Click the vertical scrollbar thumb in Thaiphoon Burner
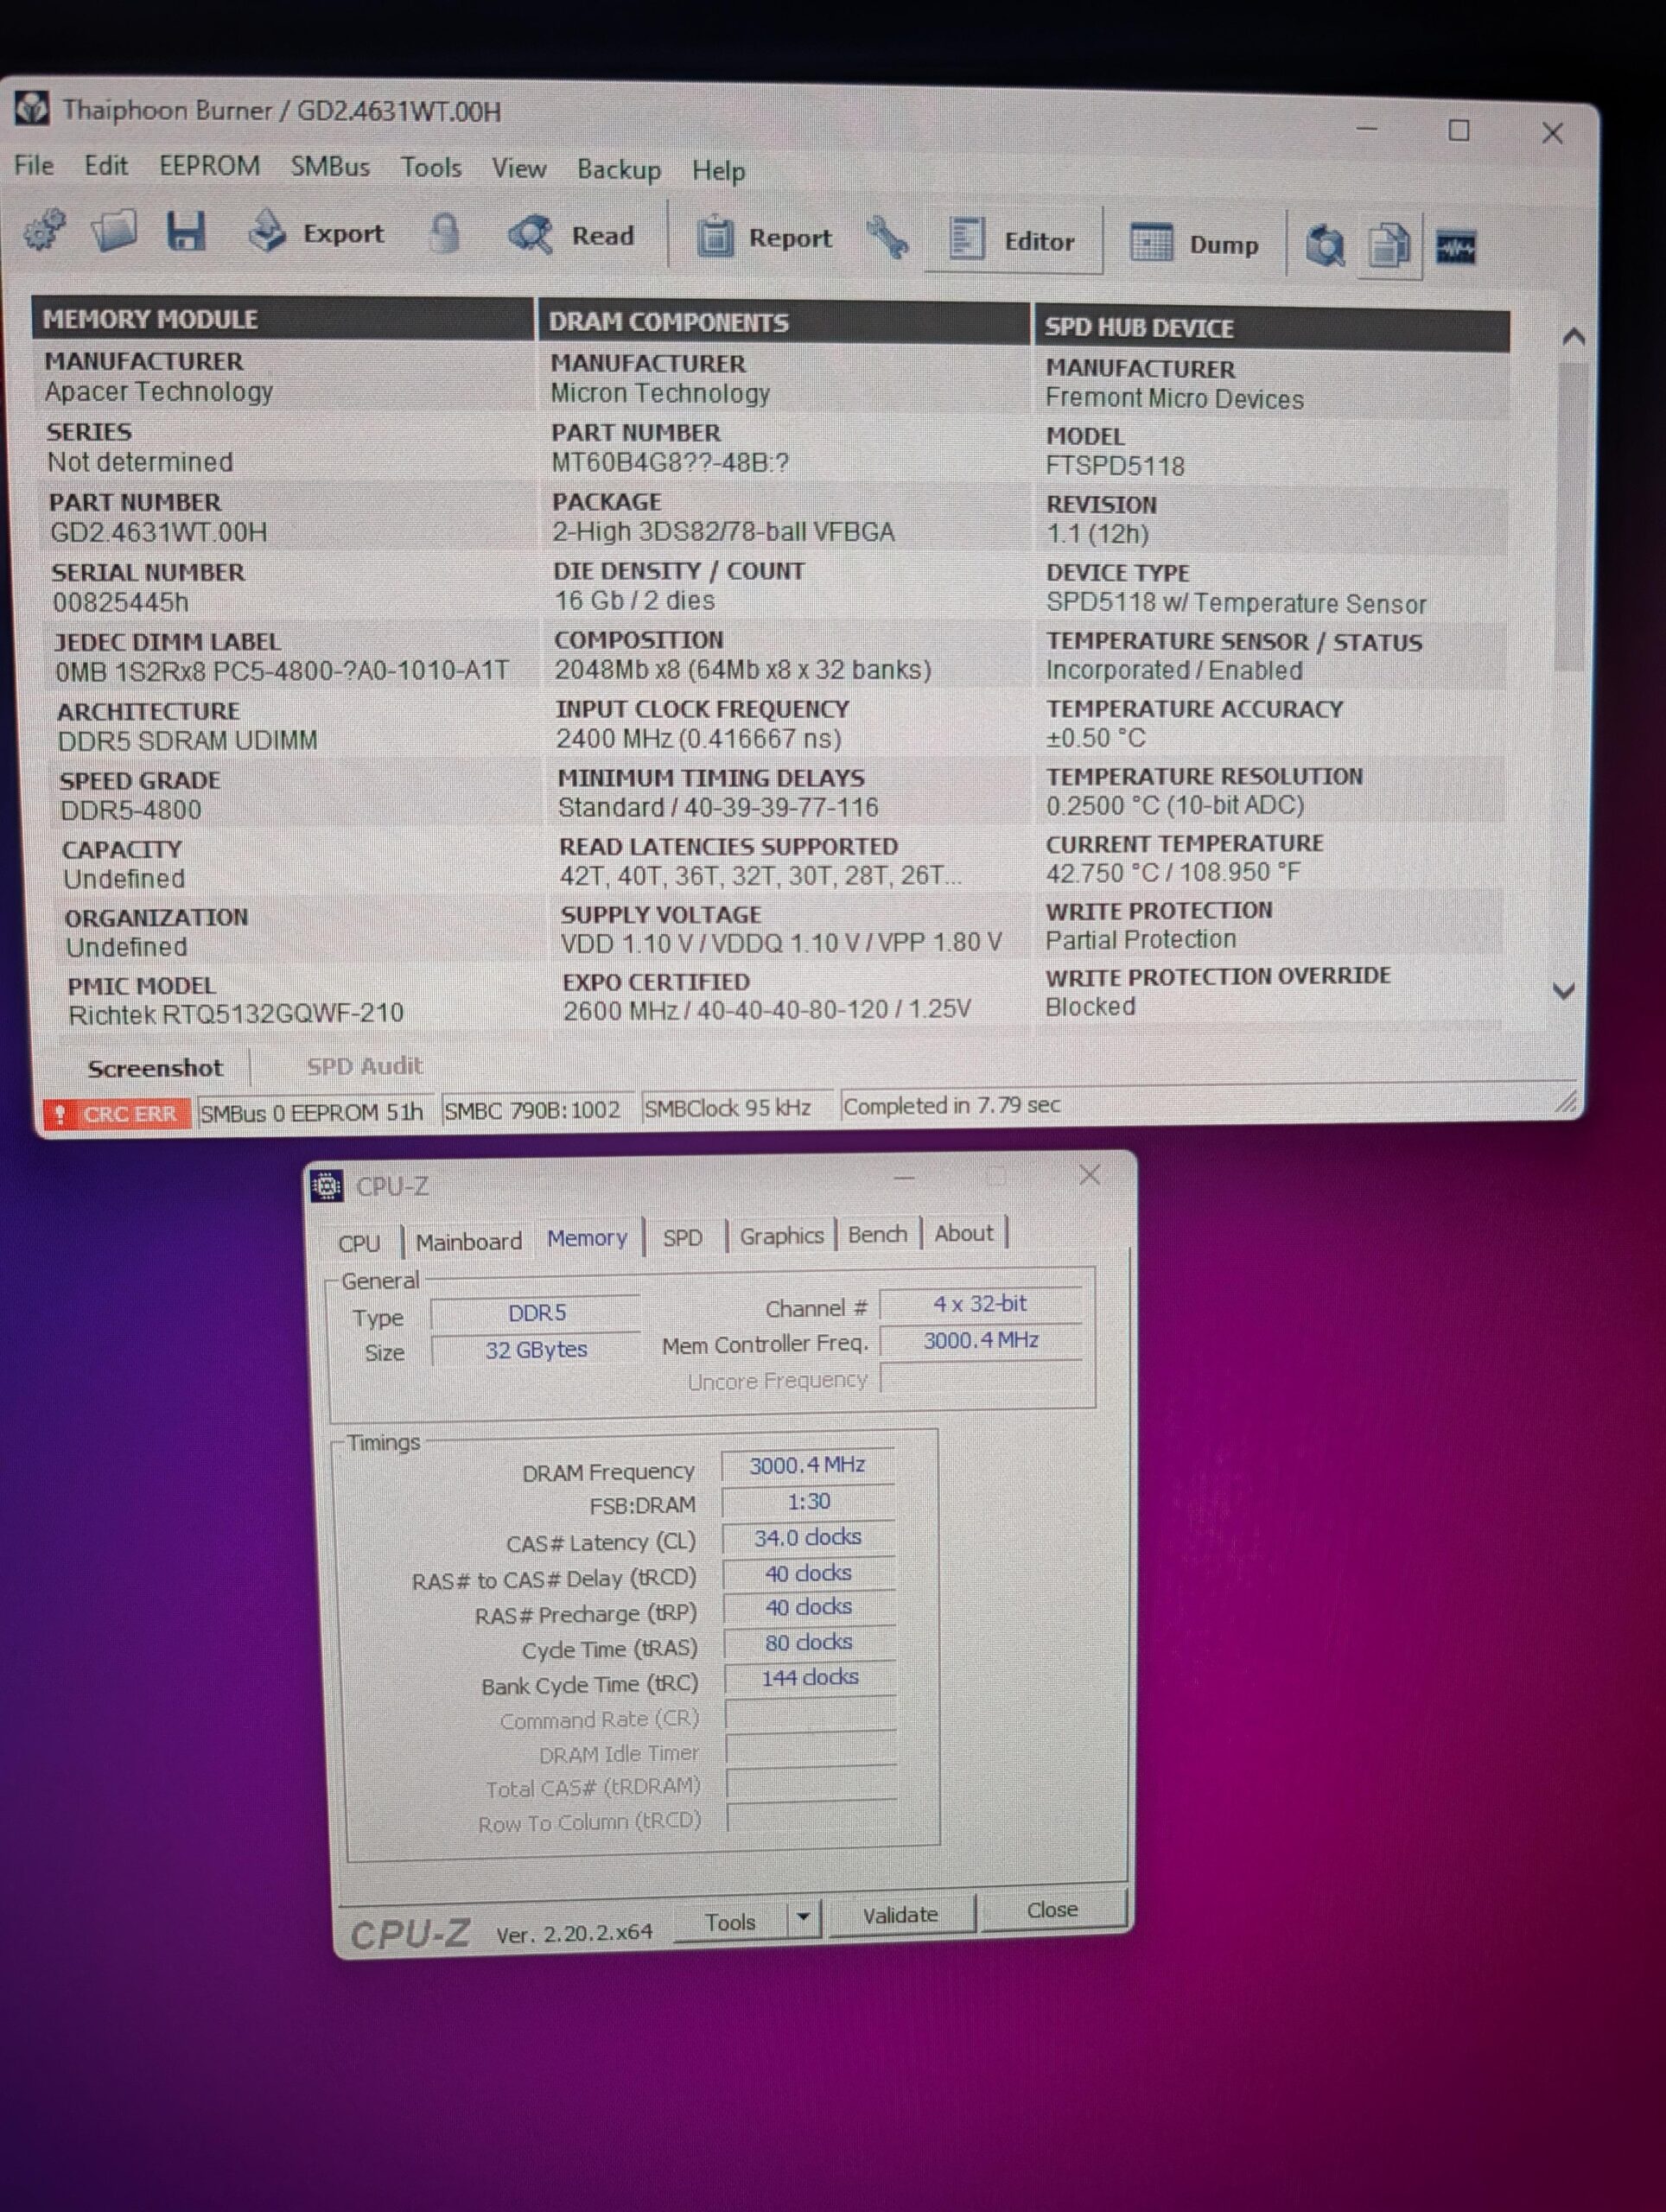The image size is (1666, 2212). tap(1571, 516)
